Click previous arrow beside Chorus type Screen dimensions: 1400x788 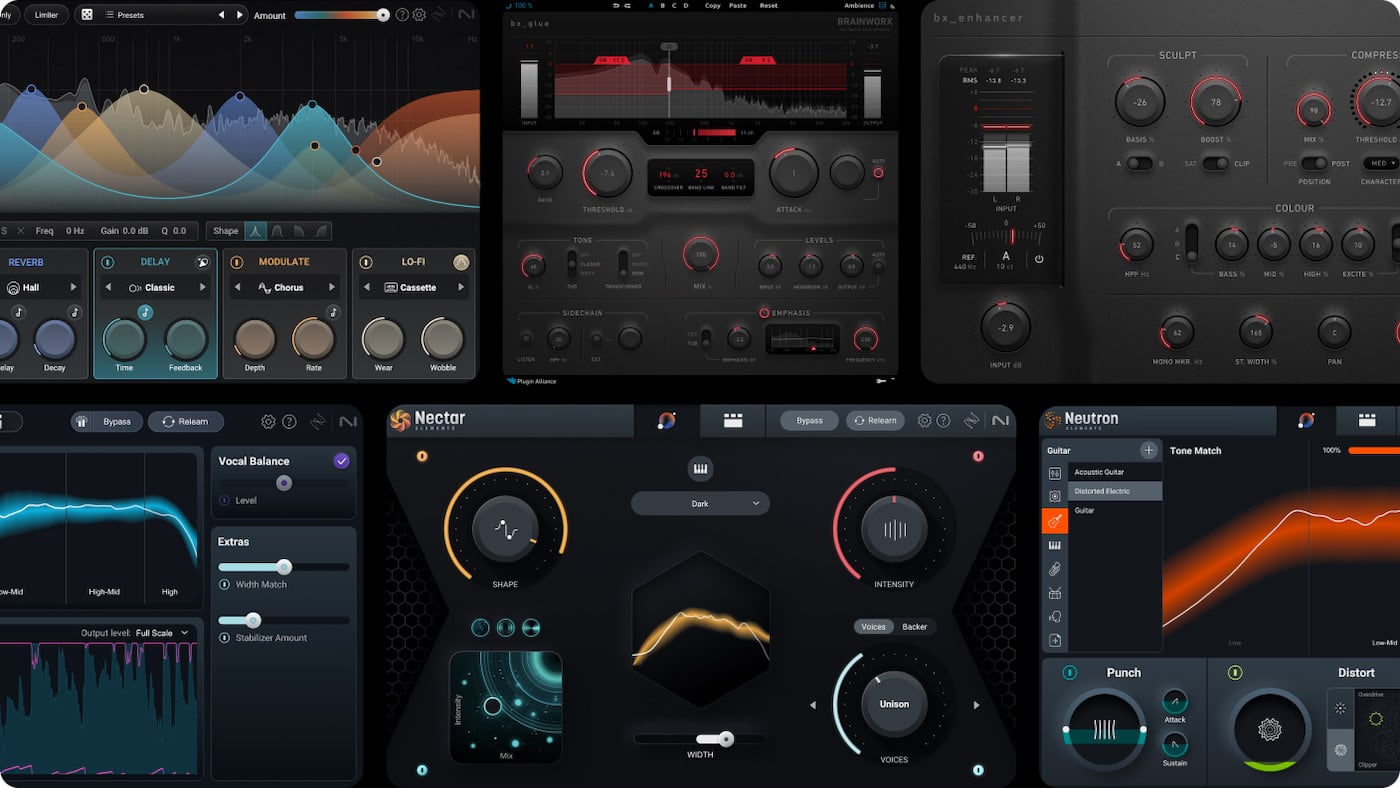pos(237,287)
